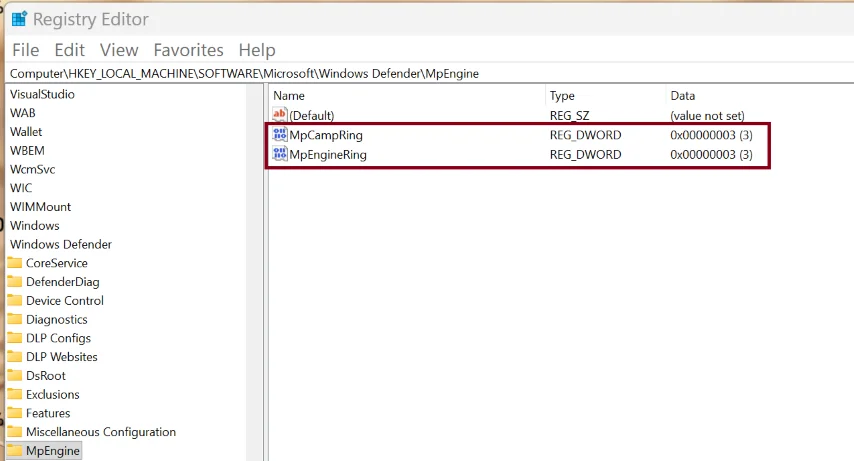
Task: Select the MpCampRing DWORD icon
Action: (280, 134)
